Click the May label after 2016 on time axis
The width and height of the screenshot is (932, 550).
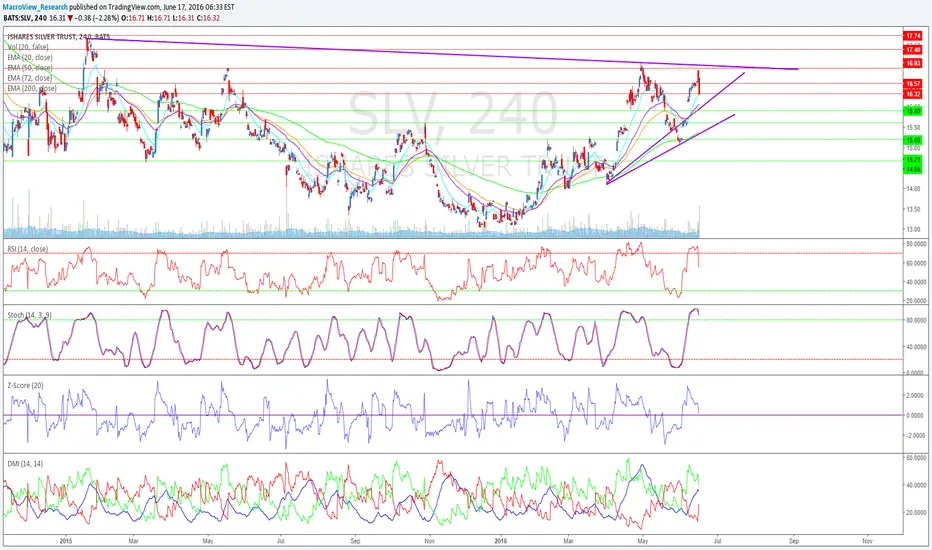642,541
